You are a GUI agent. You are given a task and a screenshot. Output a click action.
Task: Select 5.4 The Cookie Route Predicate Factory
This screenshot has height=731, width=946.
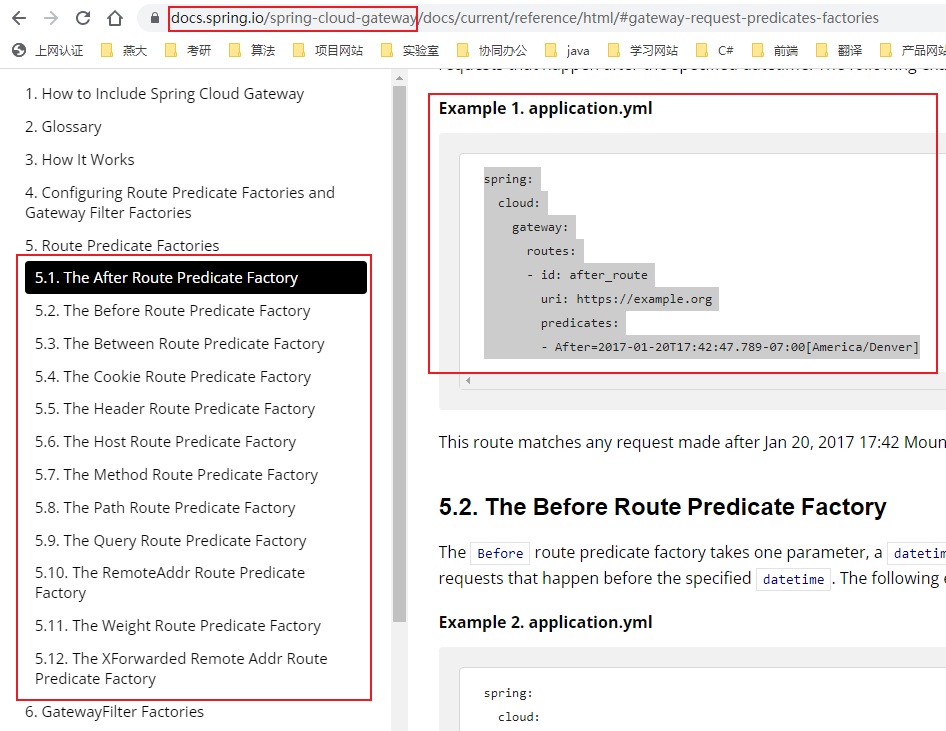tap(173, 377)
